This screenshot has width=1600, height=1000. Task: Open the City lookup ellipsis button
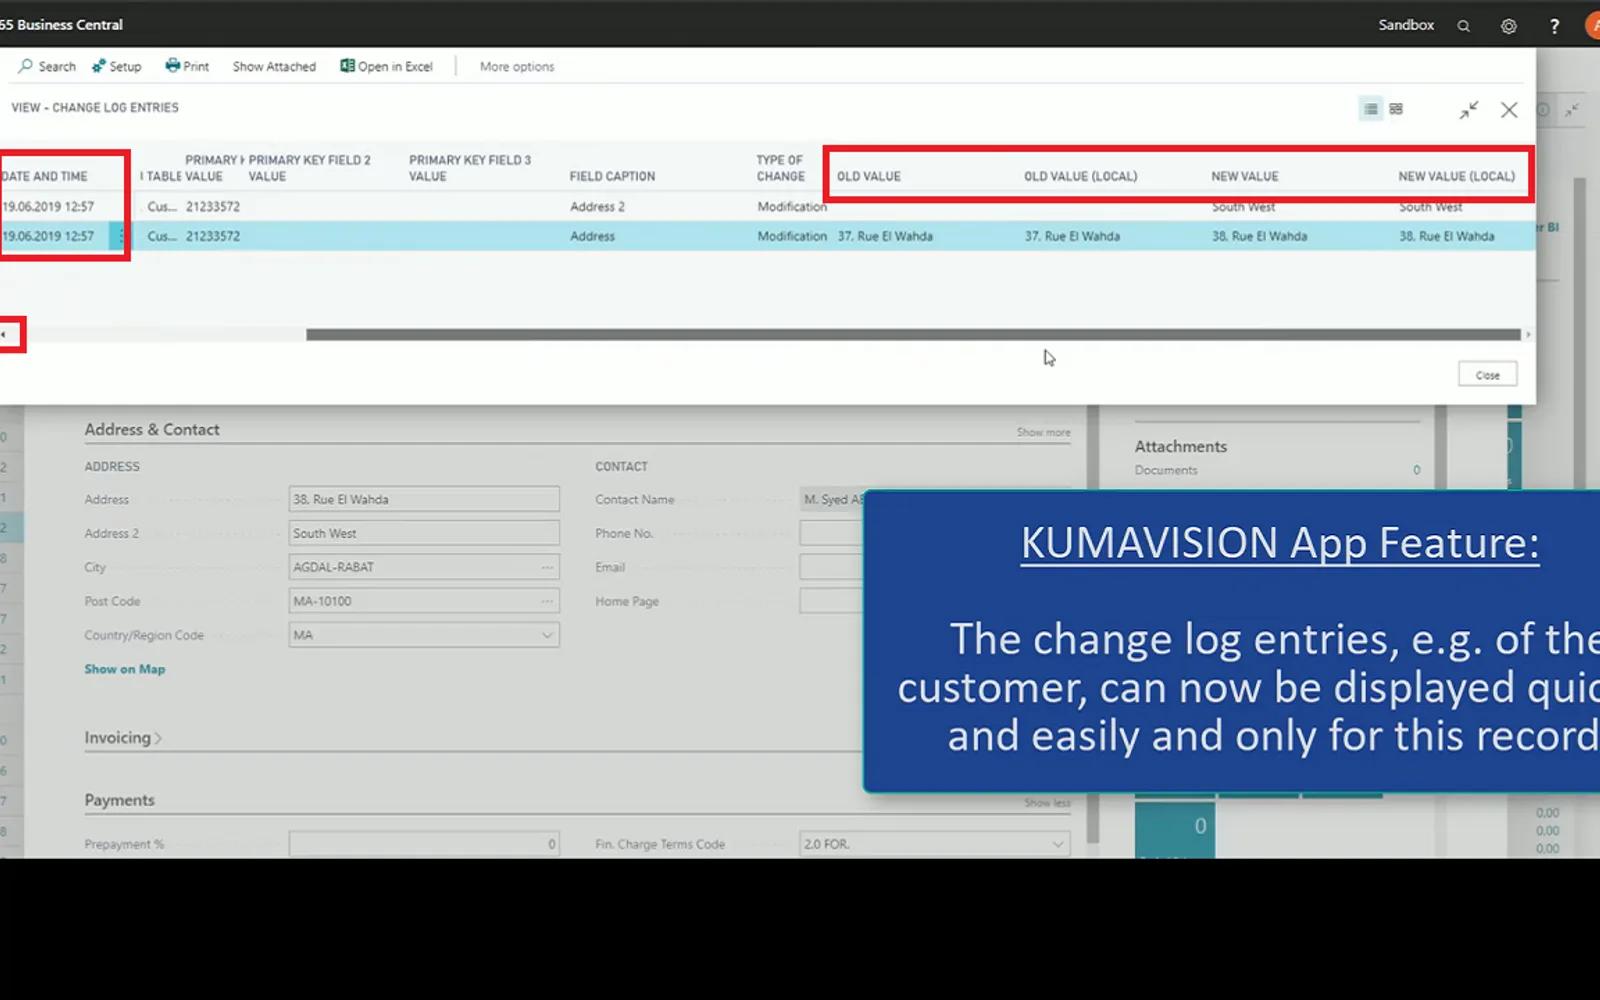(x=547, y=567)
